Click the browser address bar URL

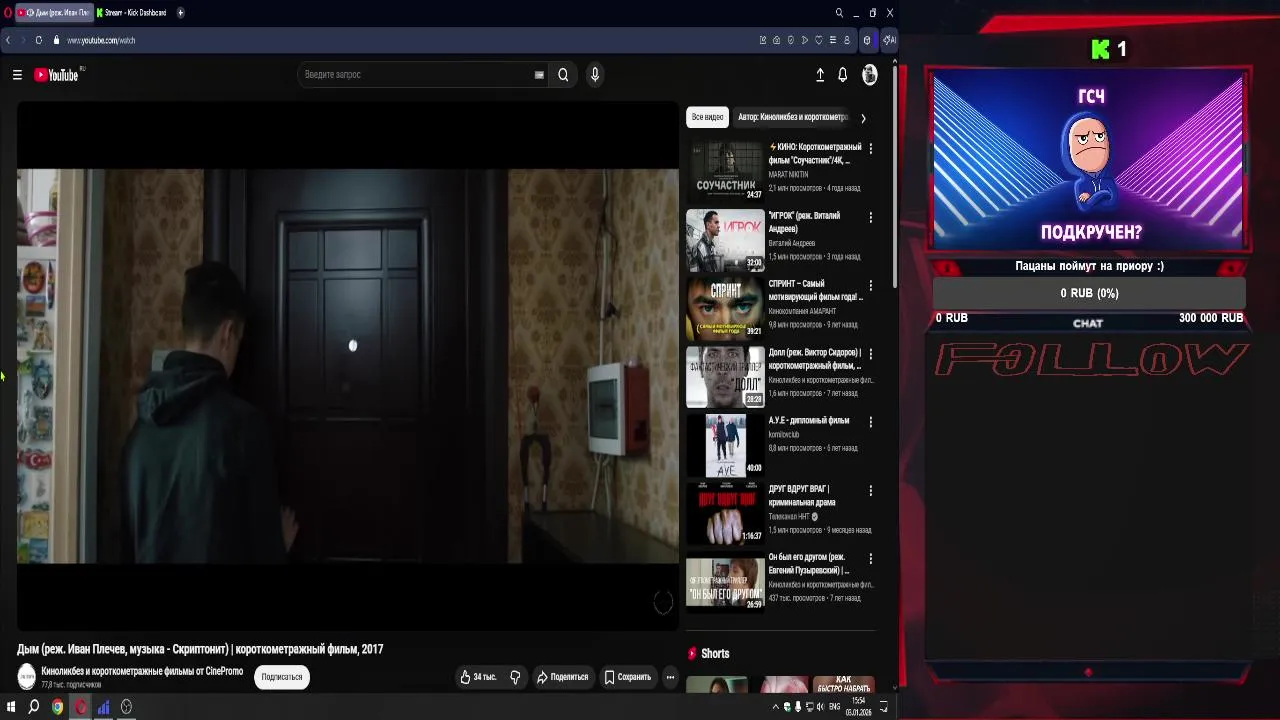click(x=101, y=40)
